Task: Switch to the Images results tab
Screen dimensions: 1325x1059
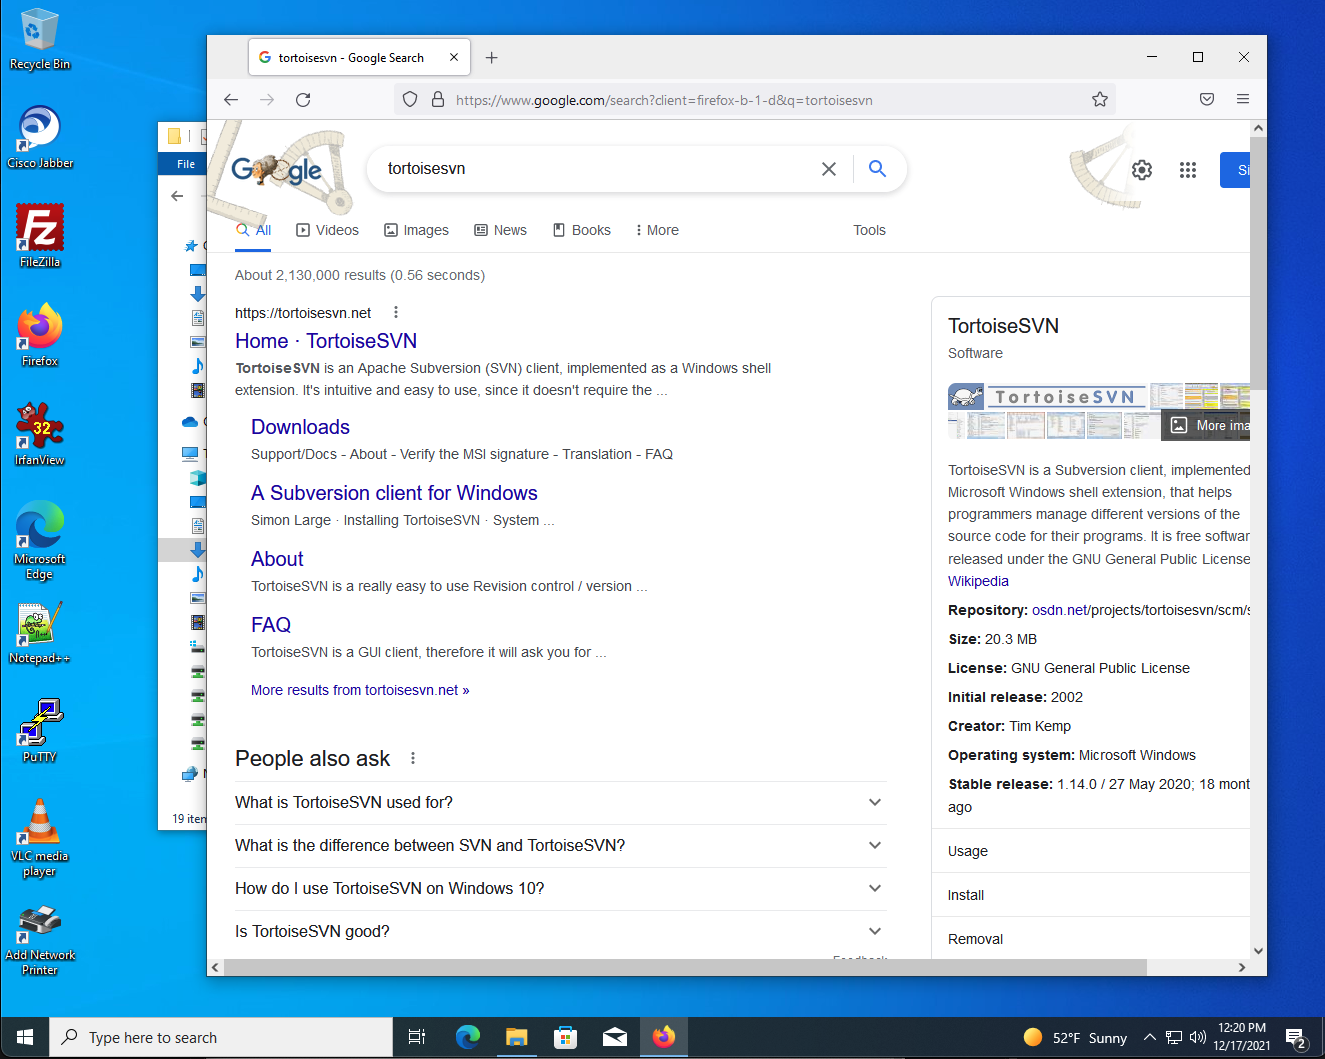Action: pos(417,230)
